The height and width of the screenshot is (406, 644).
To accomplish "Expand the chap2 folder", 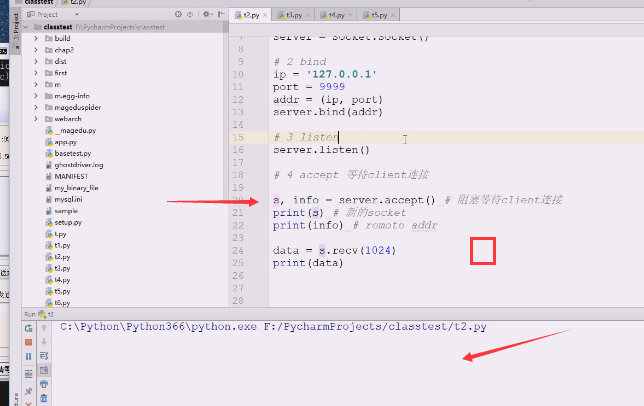I will tap(36, 50).
